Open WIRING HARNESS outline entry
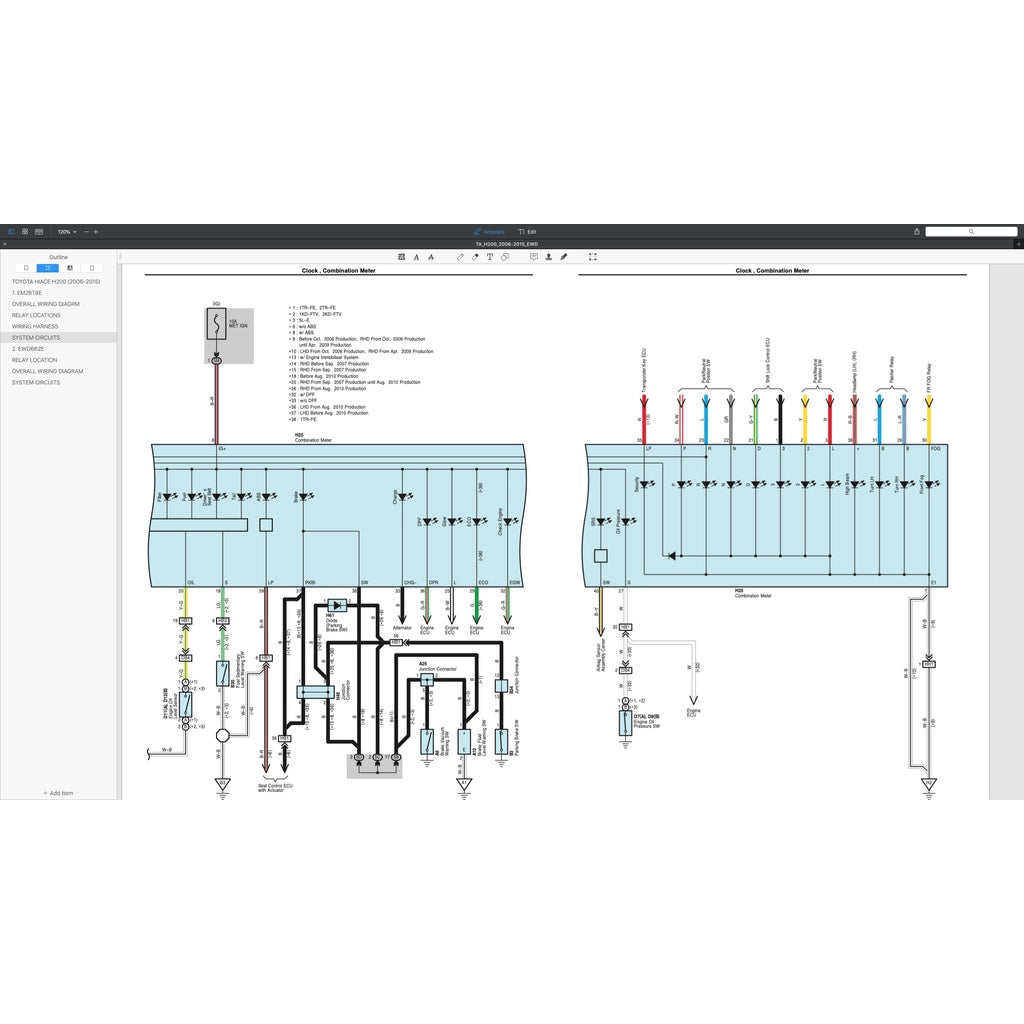The width and height of the screenshot is (1024, 1024). pyautogui.click(x=35, y=326)
